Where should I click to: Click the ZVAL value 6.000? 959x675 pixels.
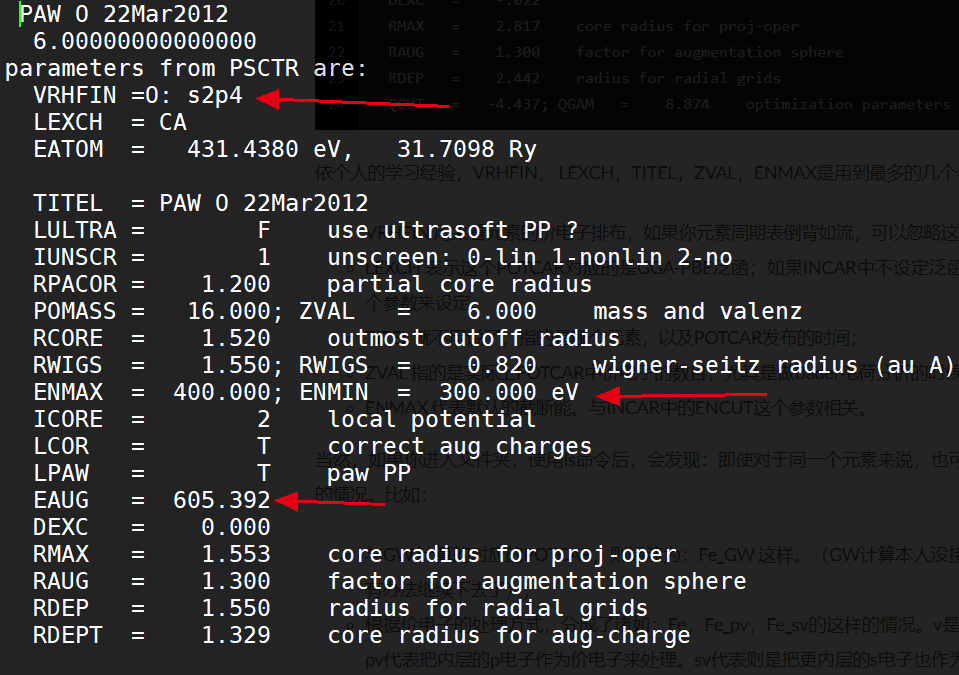click(502, 311)
